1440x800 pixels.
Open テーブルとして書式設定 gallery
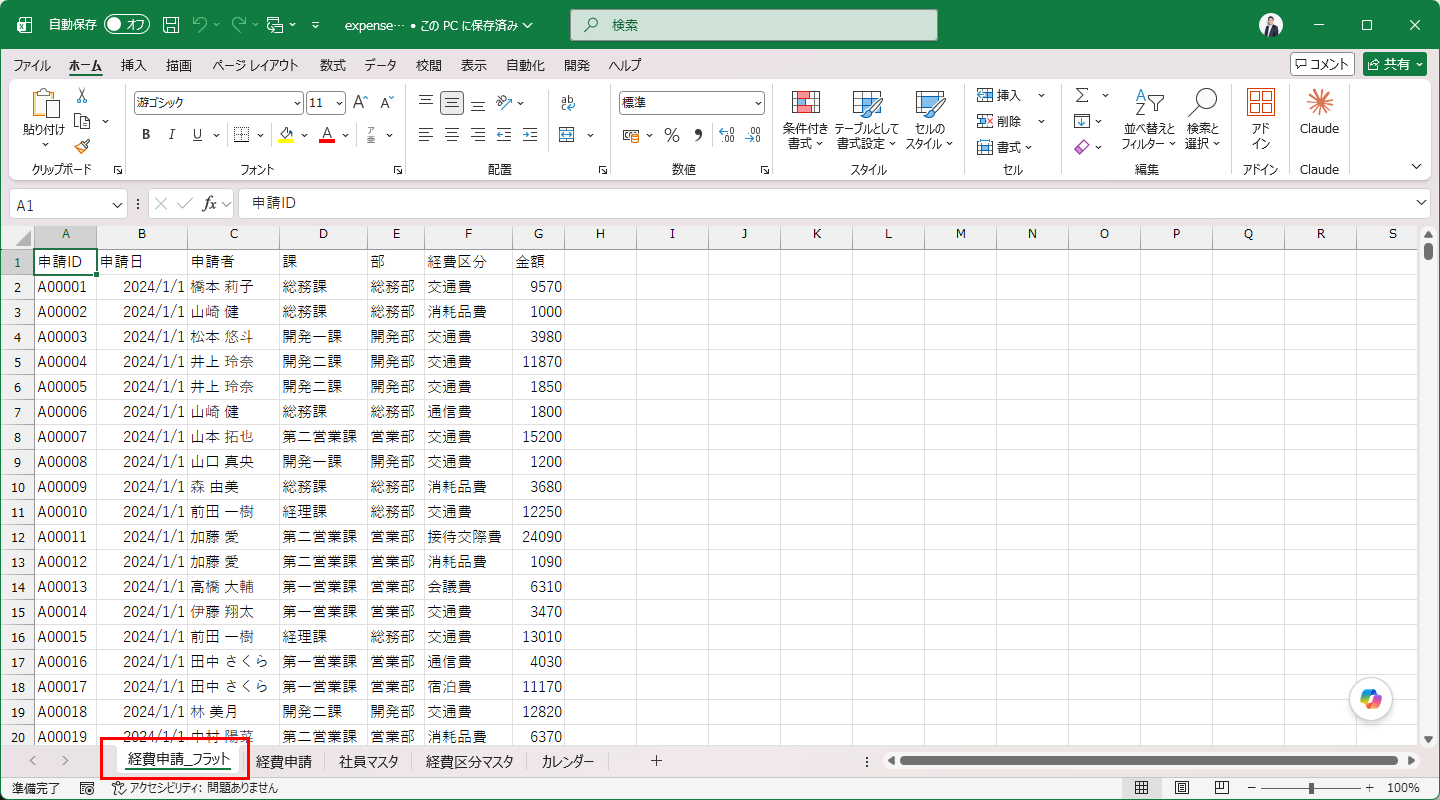(867, 120)
